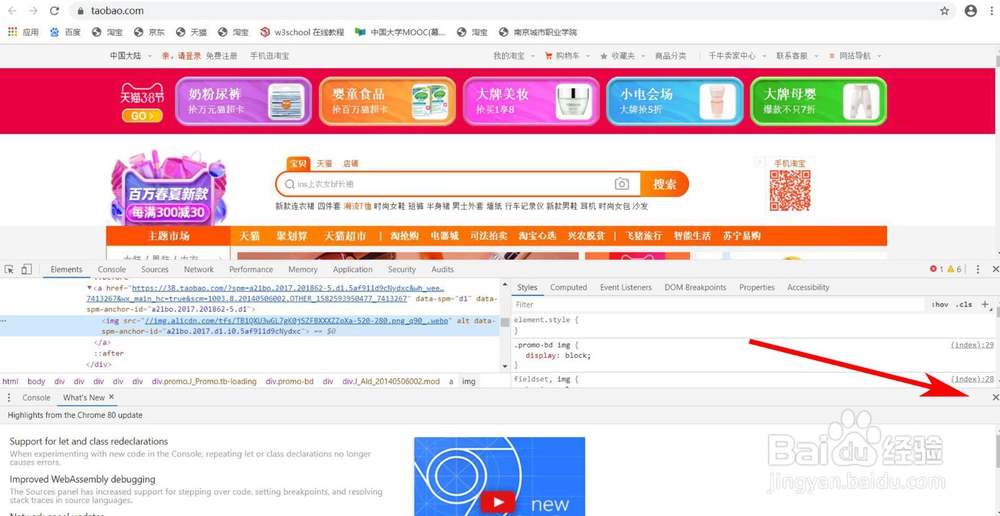This screenshot has width=1000, height=516.
Task: Go forward to next page
Action: pos(33,11)
